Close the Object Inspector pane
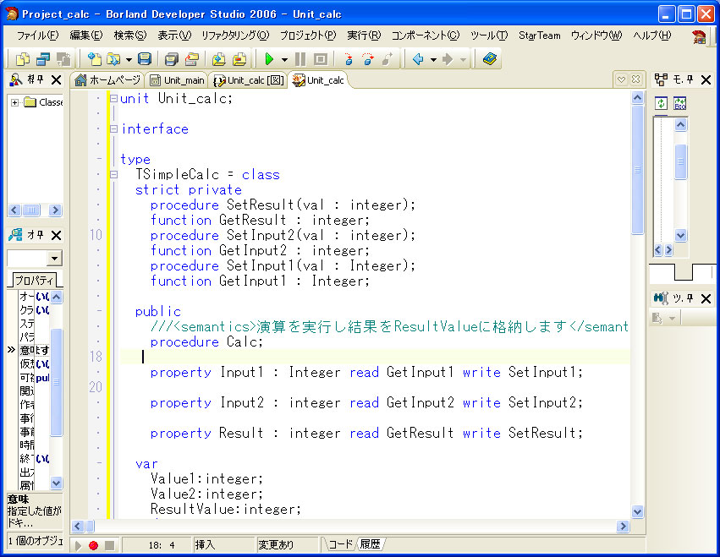The height and width of the screenshot is (557, 720). 56,235
